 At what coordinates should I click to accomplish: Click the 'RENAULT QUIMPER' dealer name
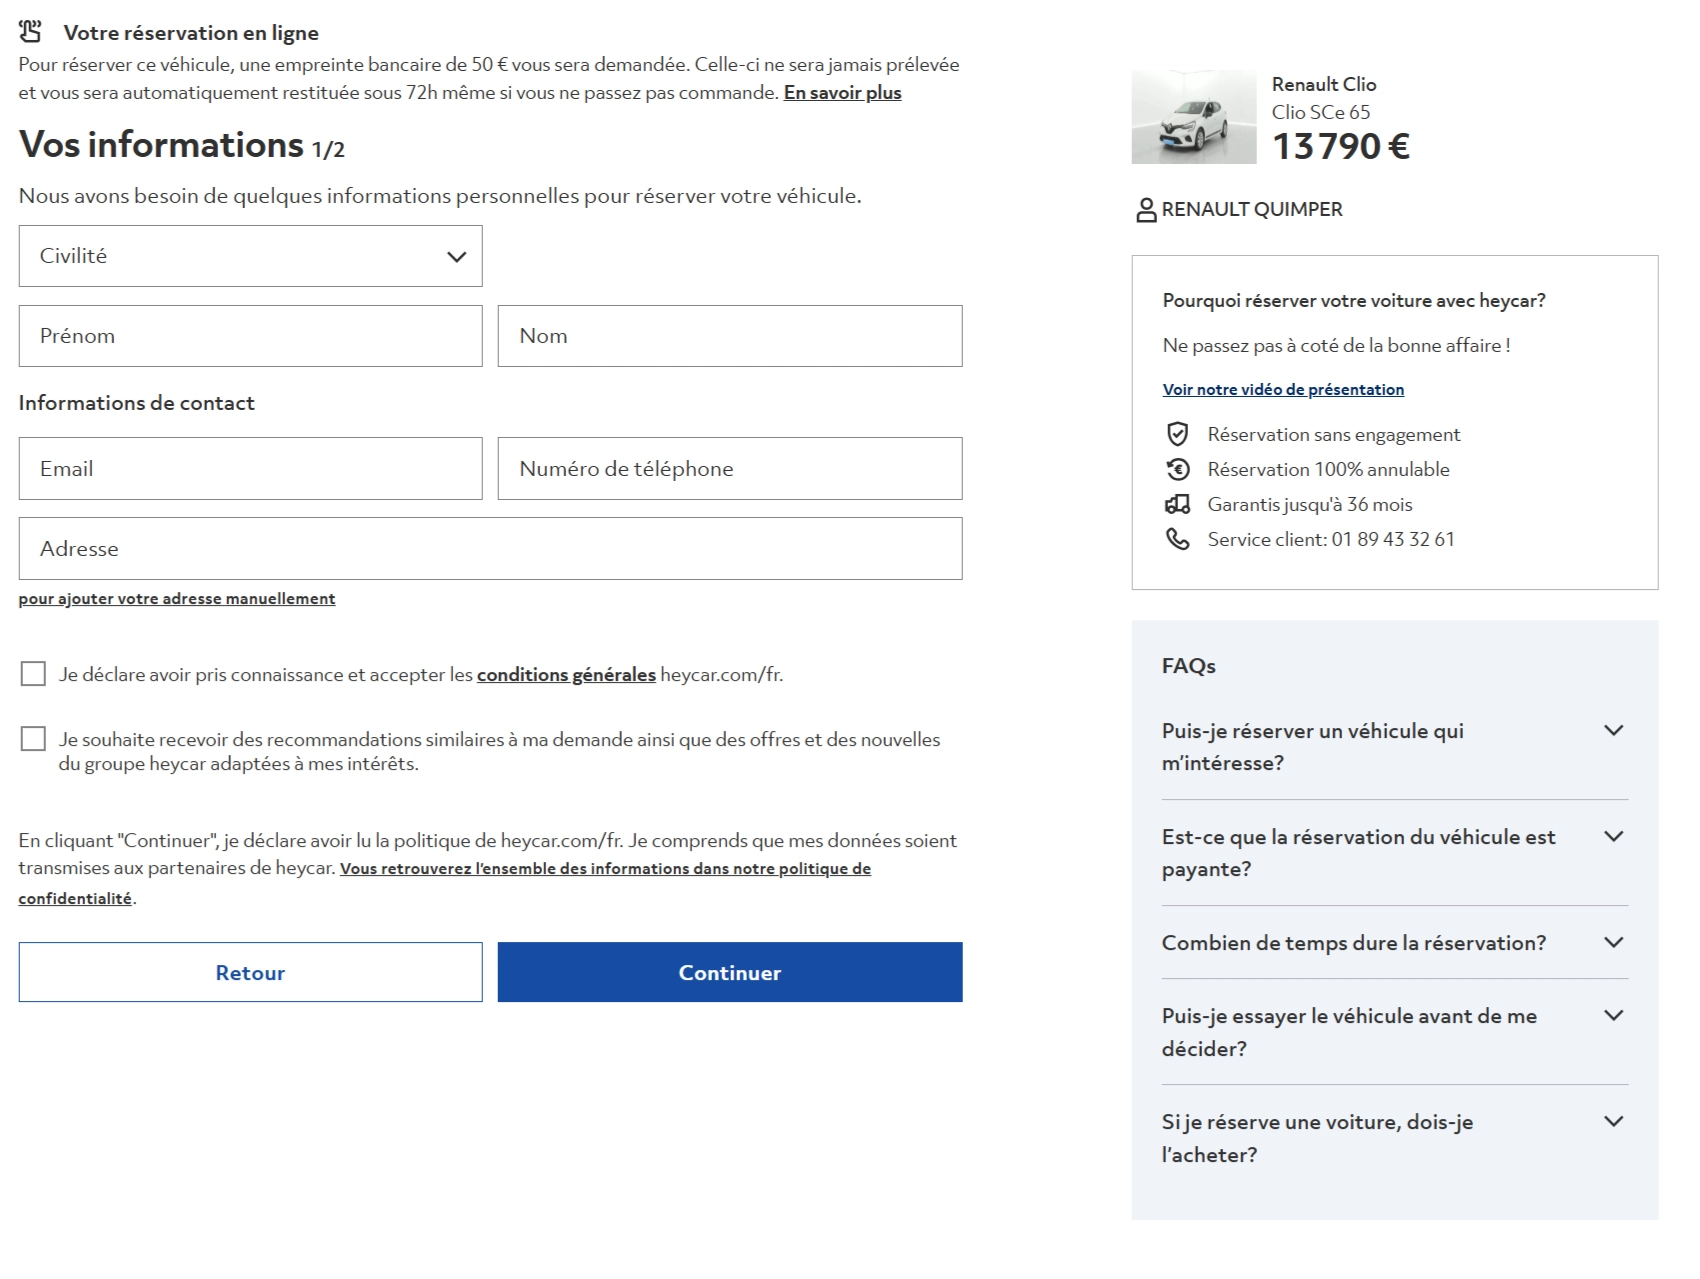tap(1252, 209)
